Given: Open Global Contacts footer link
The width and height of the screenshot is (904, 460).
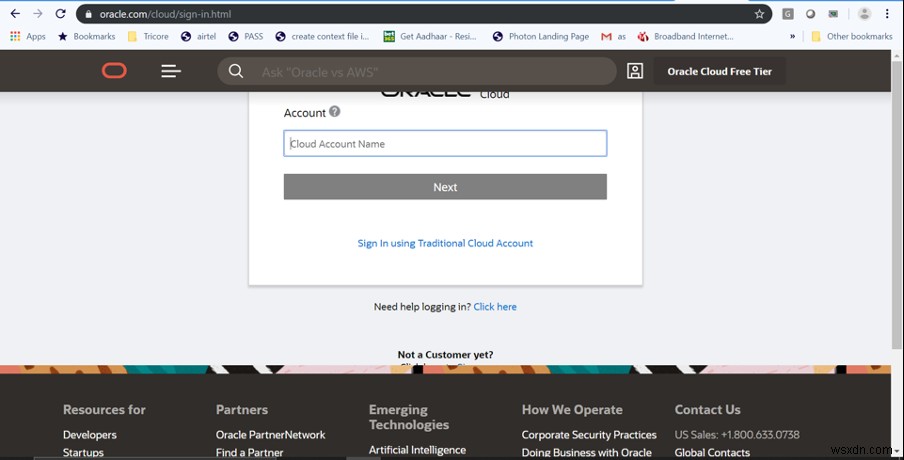Looking at the screenshot, I should [x=713, y=453].
